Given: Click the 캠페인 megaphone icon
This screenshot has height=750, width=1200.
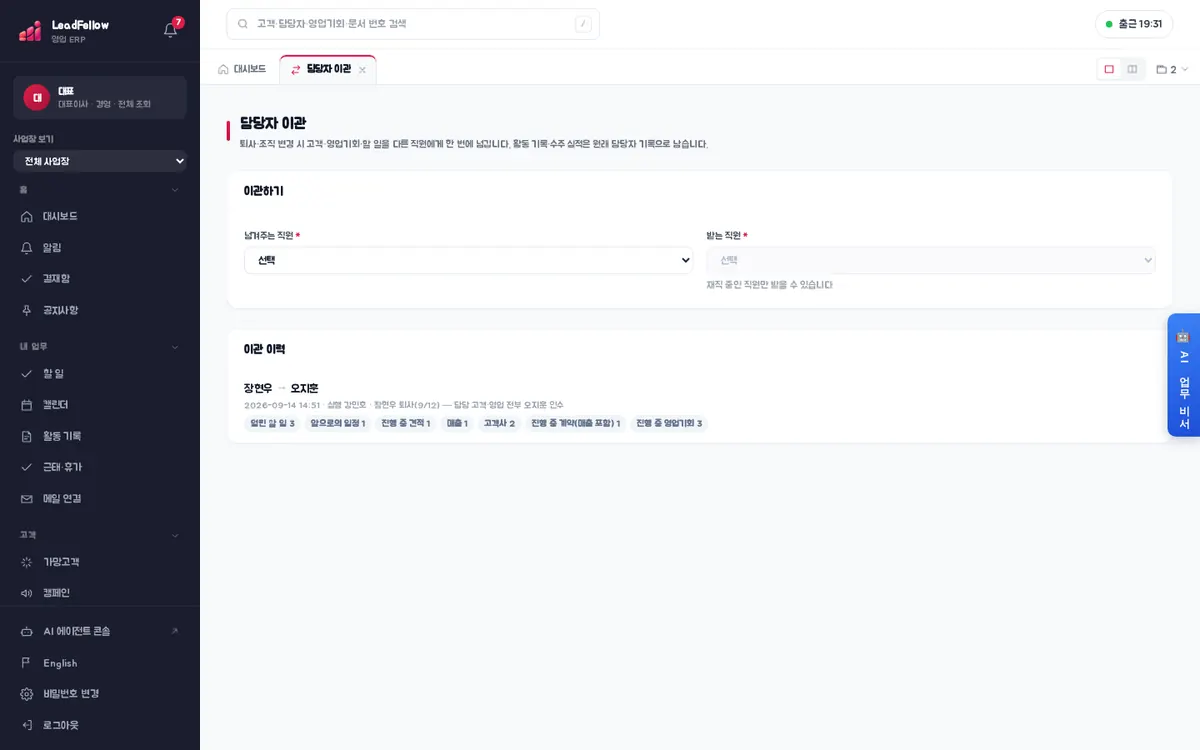Looking at the screenshot, I should (x=27, y=593).
